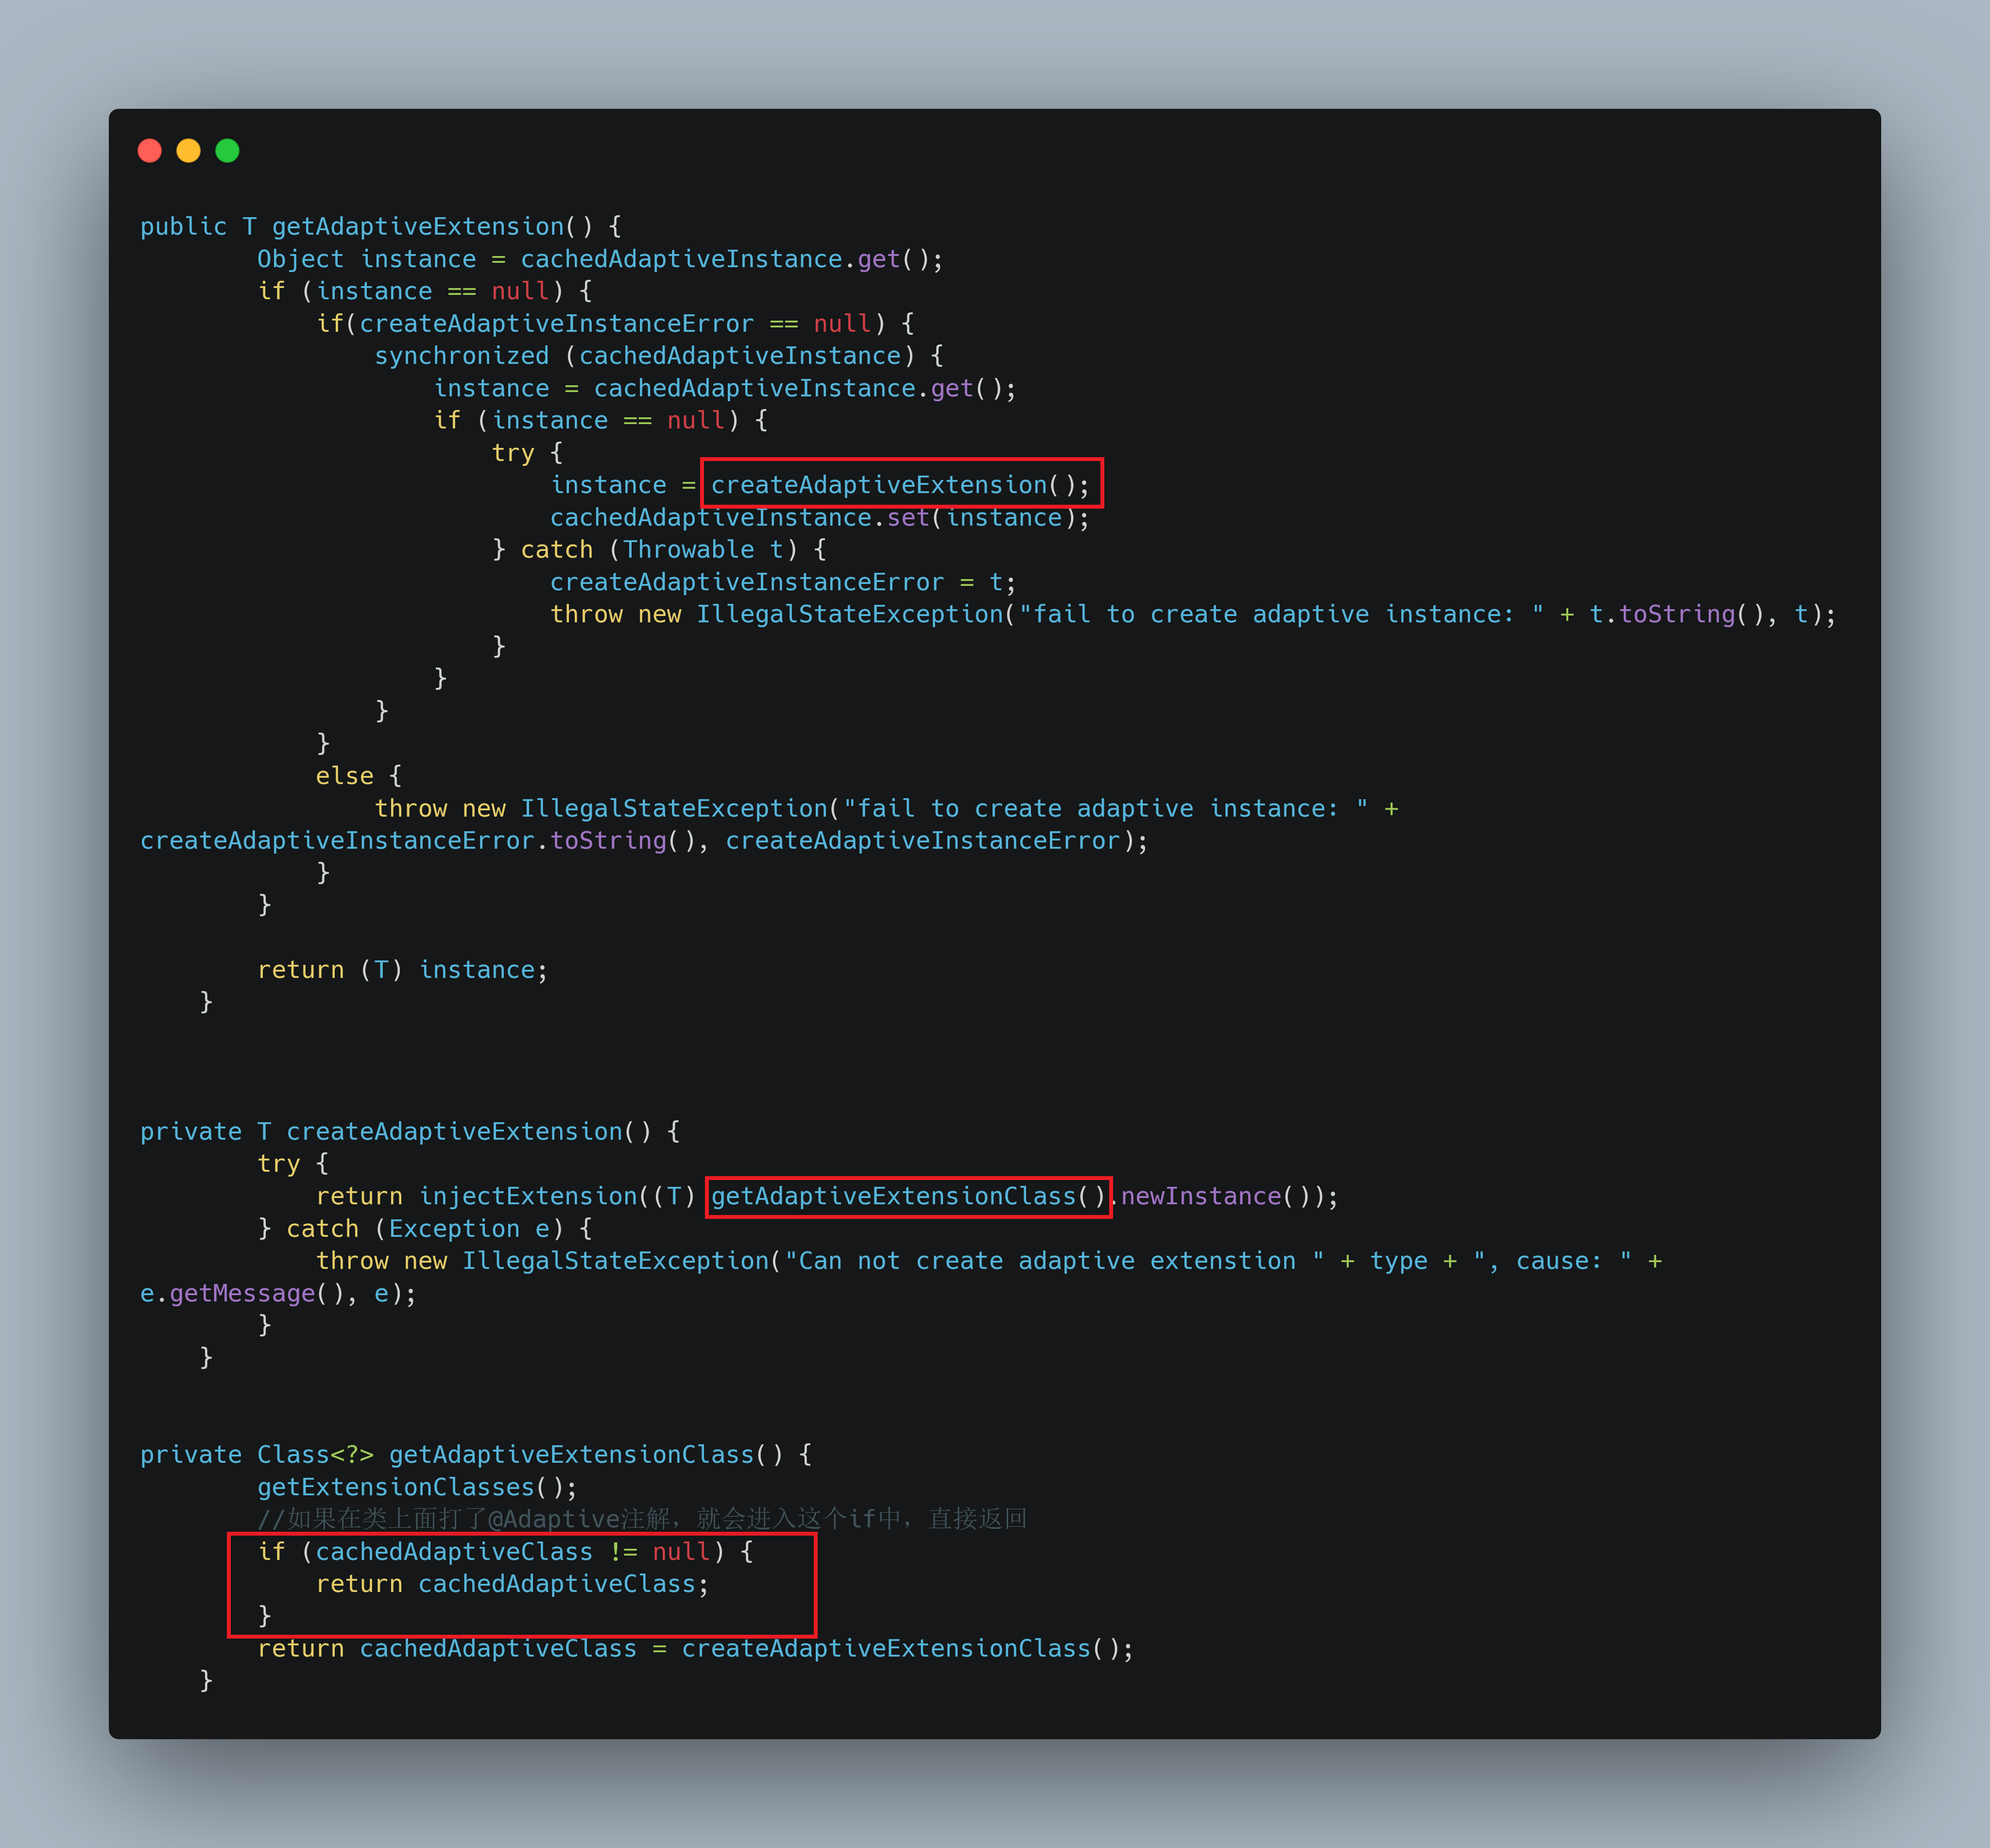Click the green maximize window dot
1990x1848 pixels.
click(x=227, y=151)
